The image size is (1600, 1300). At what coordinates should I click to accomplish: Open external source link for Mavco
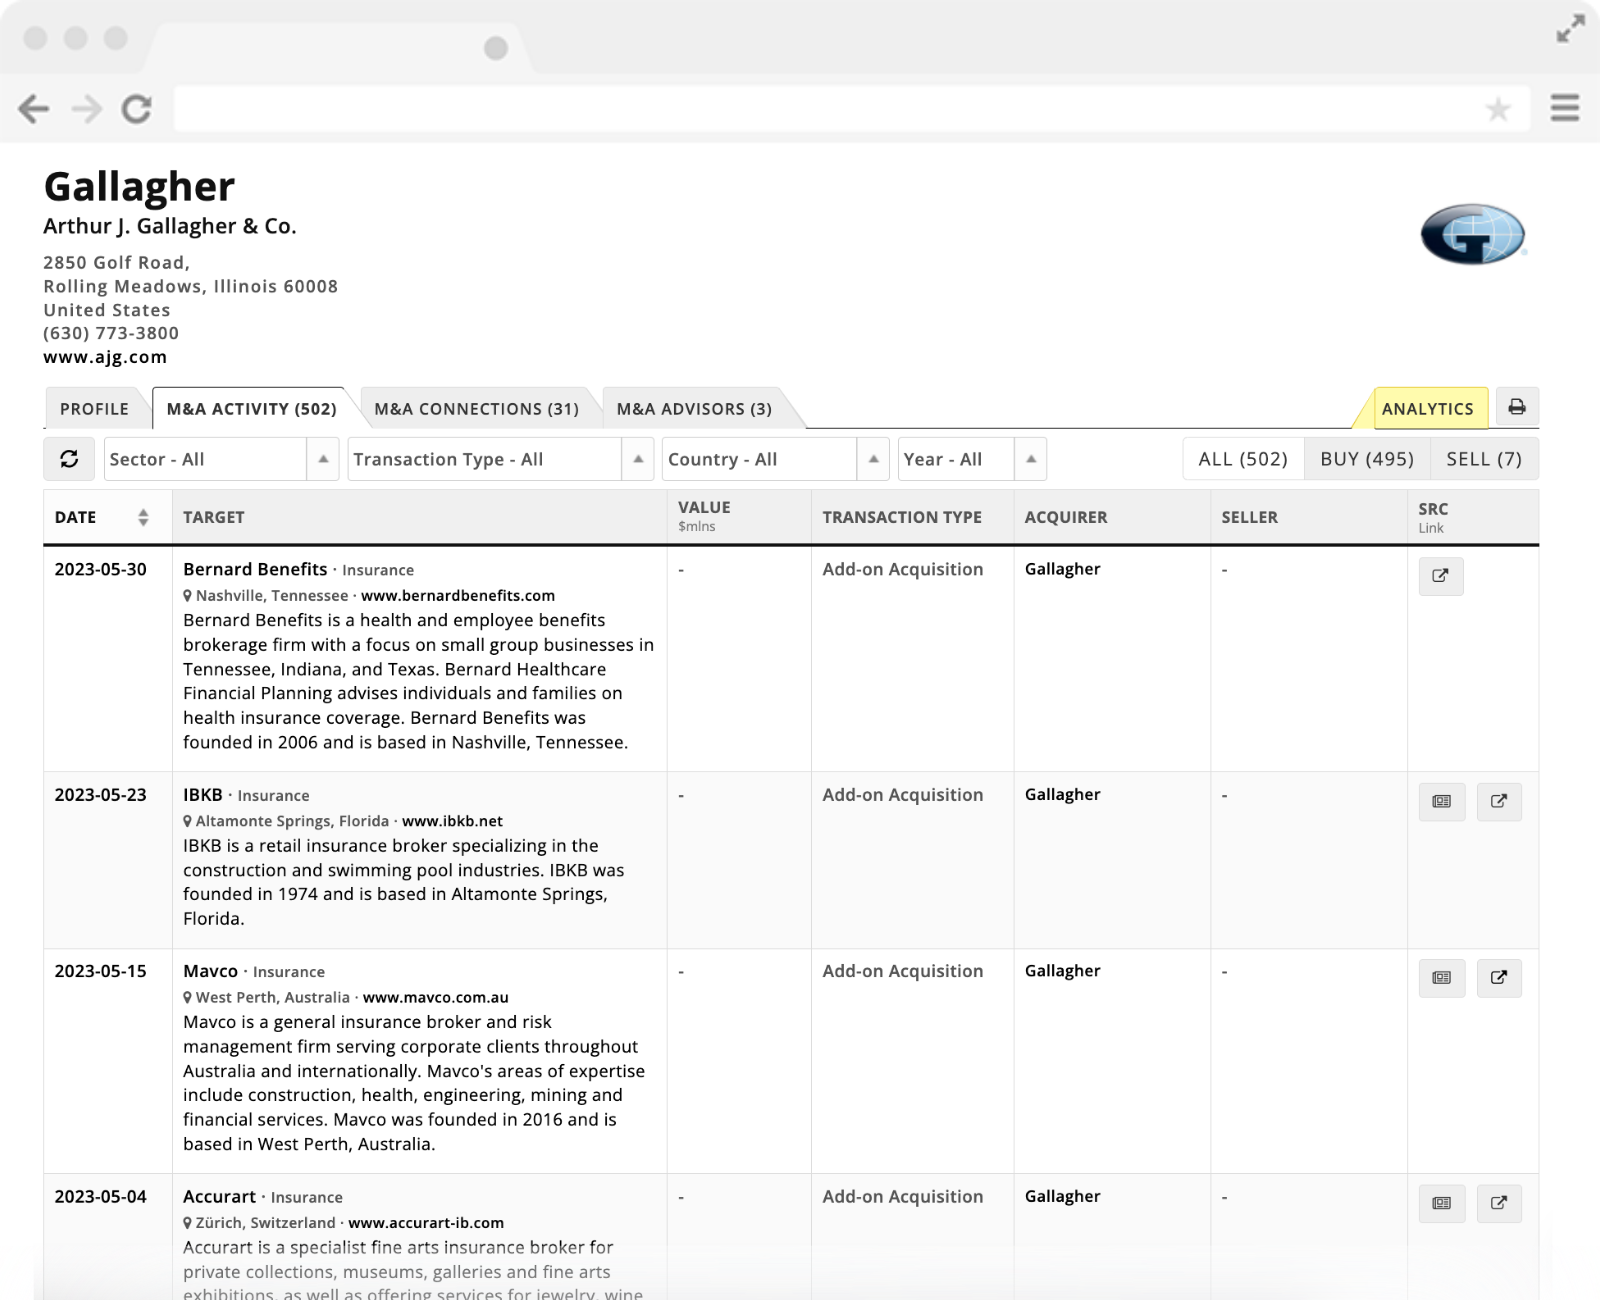(1498, 977)
